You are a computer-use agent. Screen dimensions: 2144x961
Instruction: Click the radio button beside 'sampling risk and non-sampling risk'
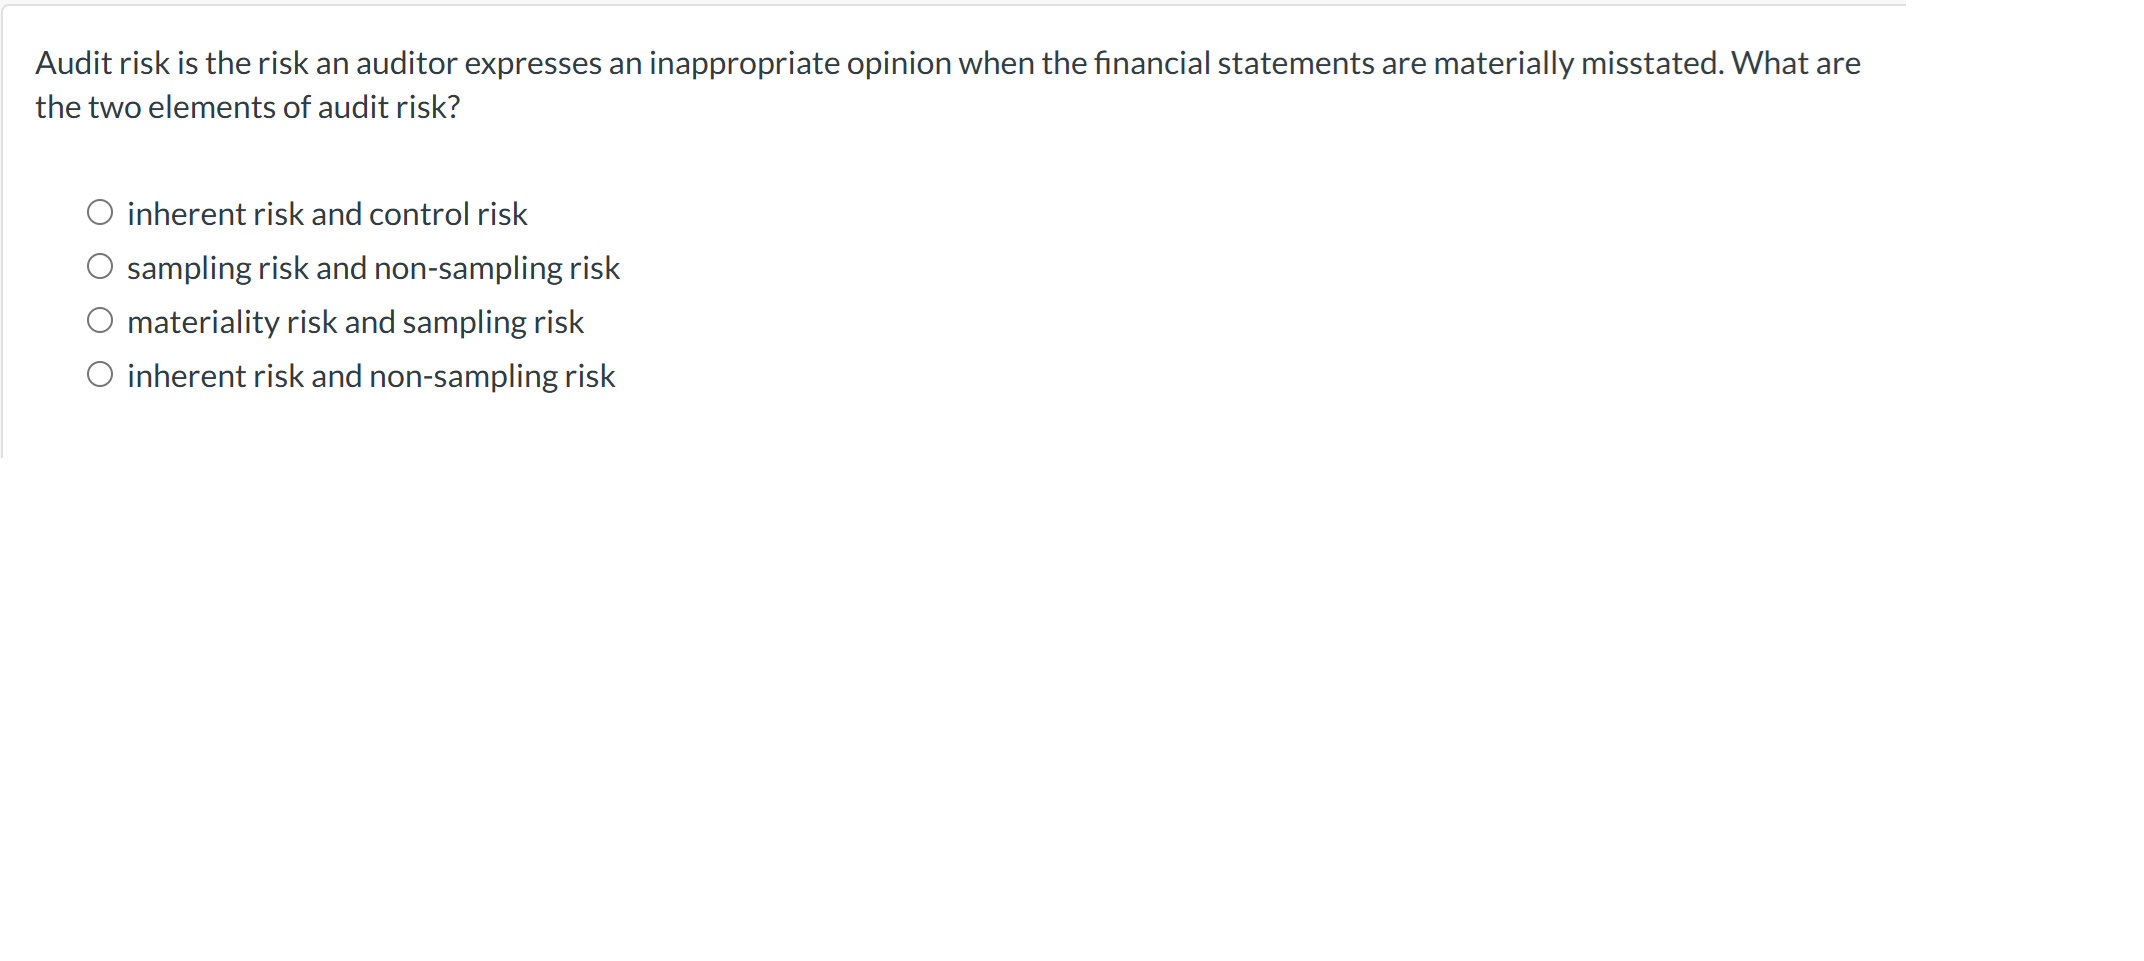coord(100,265)
